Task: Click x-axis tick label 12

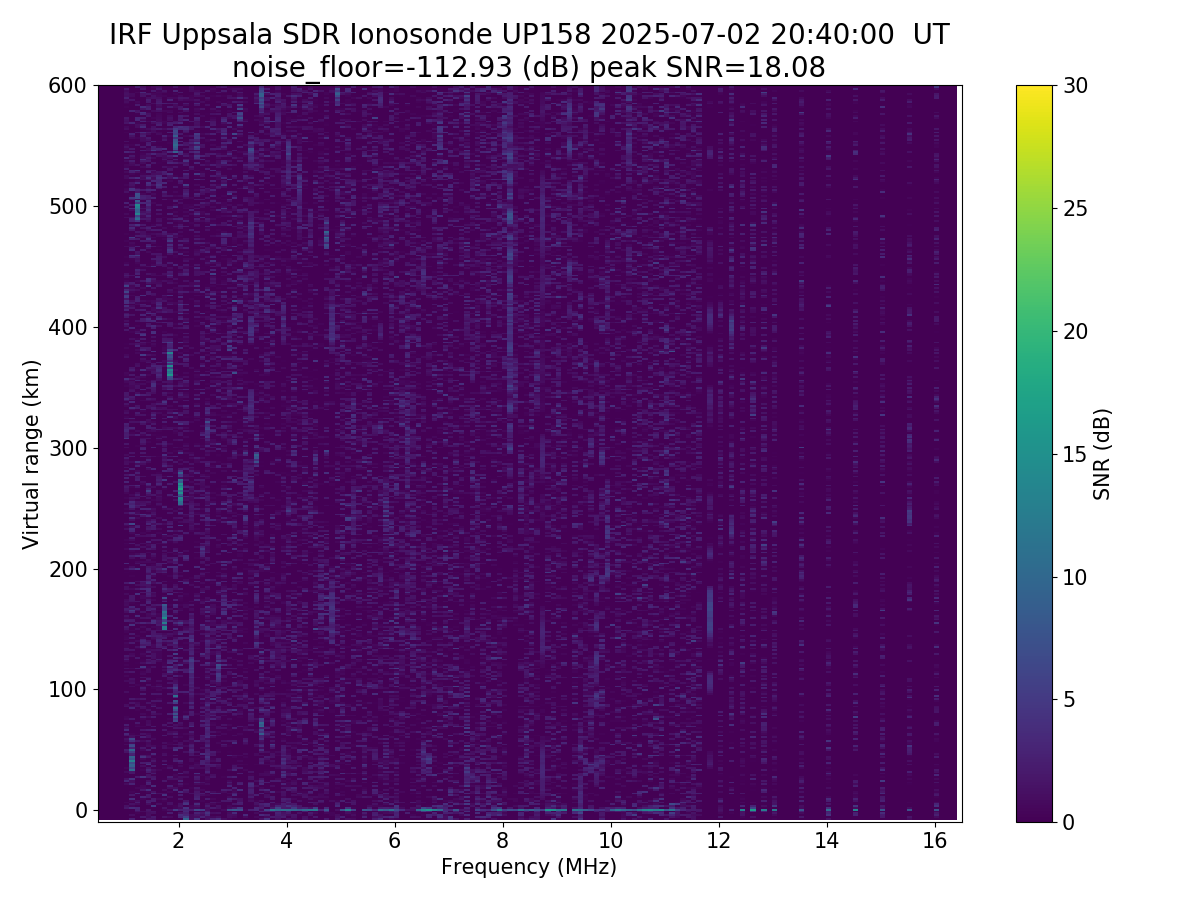Action: click(719, 840)
